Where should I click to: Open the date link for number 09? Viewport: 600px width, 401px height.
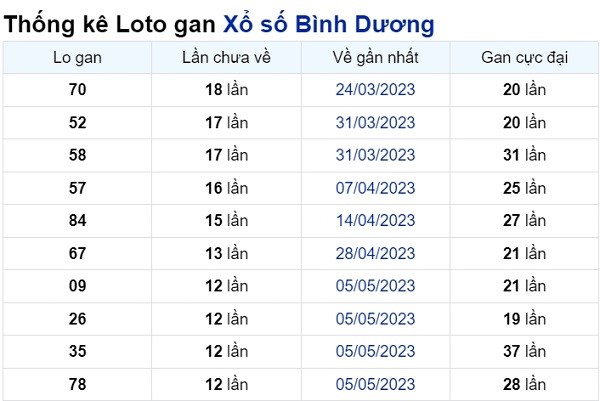click(375, 286)
